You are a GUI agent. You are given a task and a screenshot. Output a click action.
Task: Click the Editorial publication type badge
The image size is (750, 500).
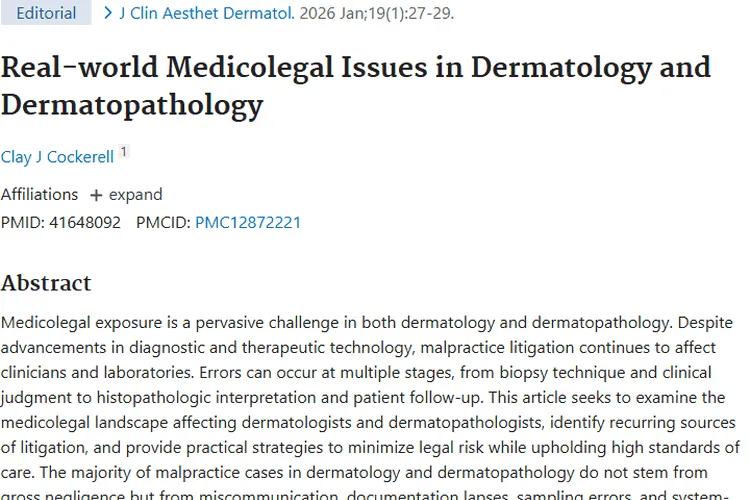click(x=46, y=13)
